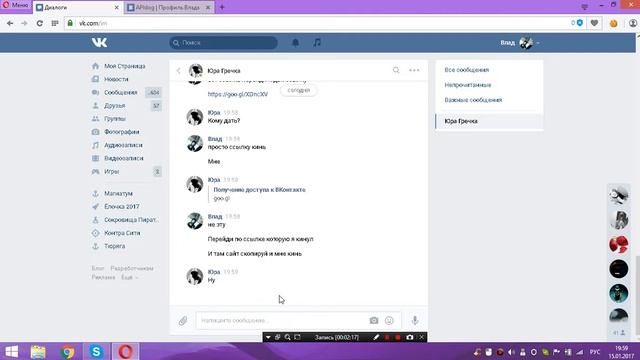Open the music note player icon
640x360 pixels.
click(x=317, y=42)
